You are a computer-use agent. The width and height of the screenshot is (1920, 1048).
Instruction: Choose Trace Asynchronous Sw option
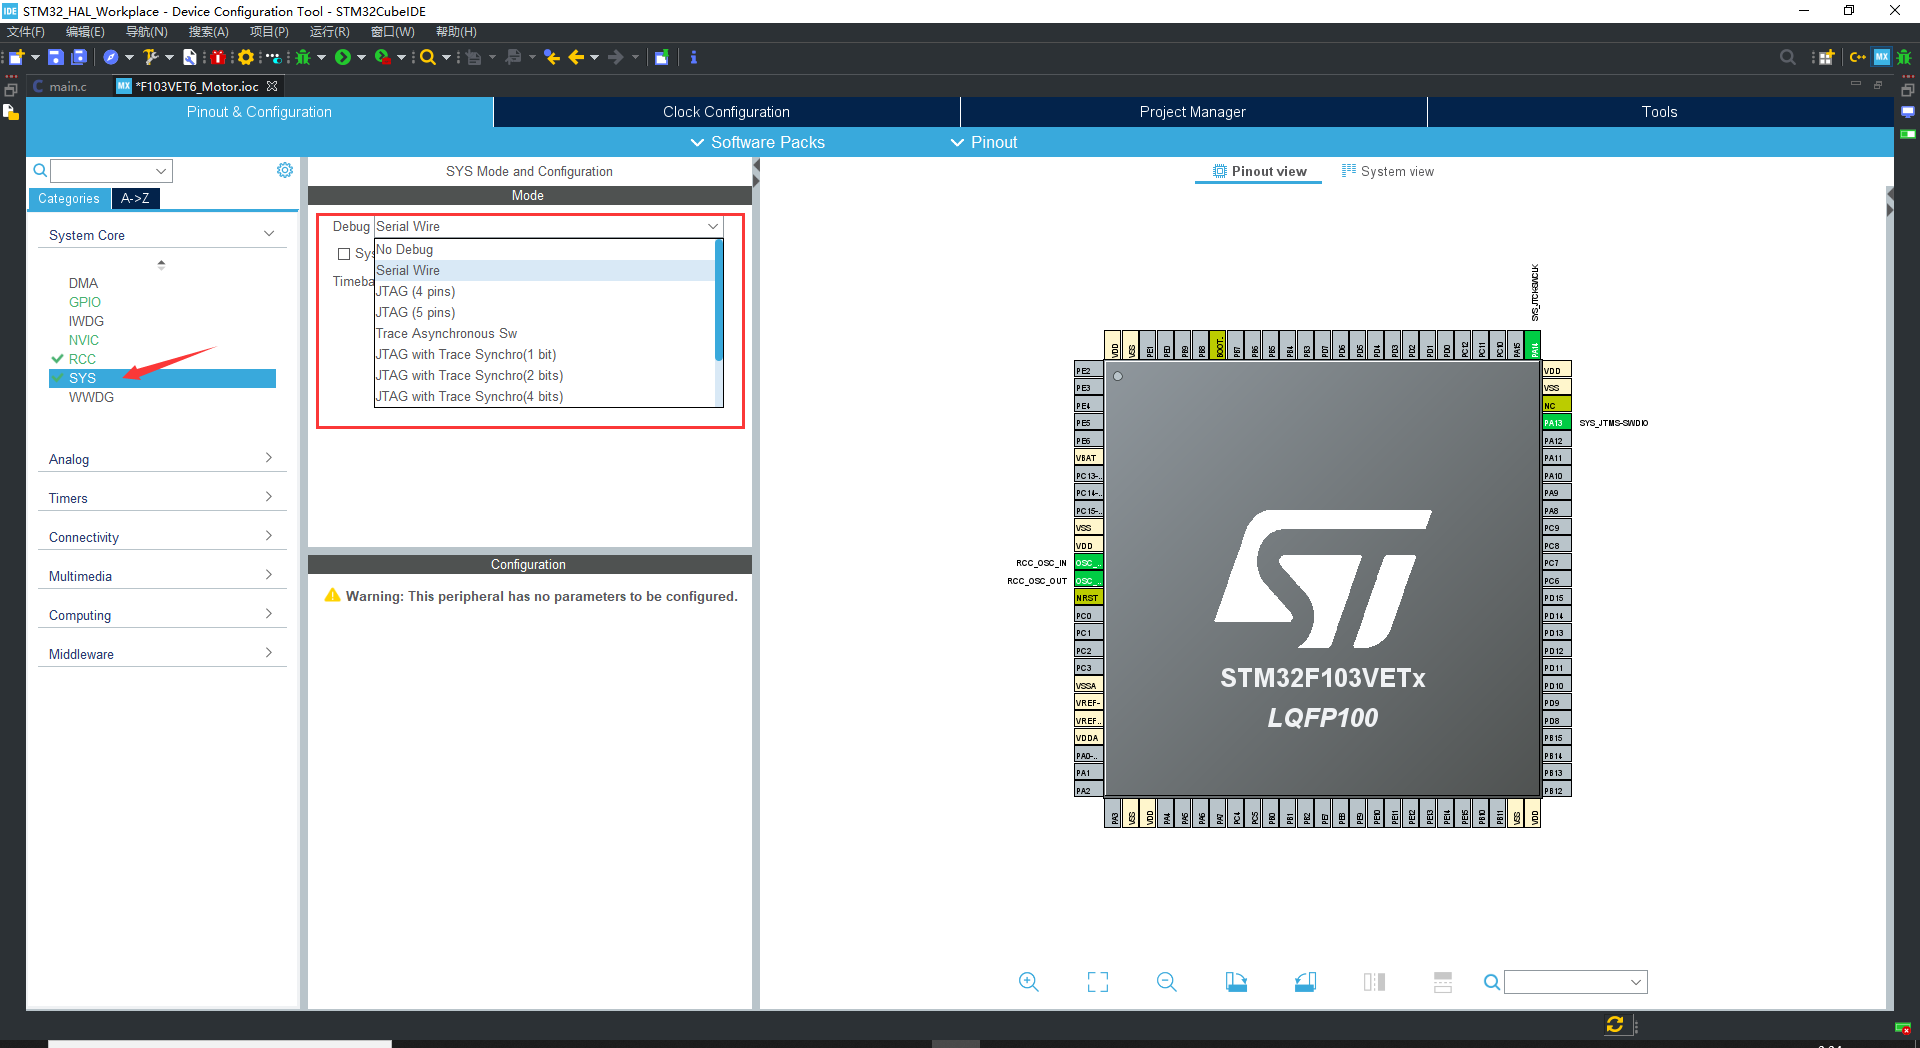point(545,333)
